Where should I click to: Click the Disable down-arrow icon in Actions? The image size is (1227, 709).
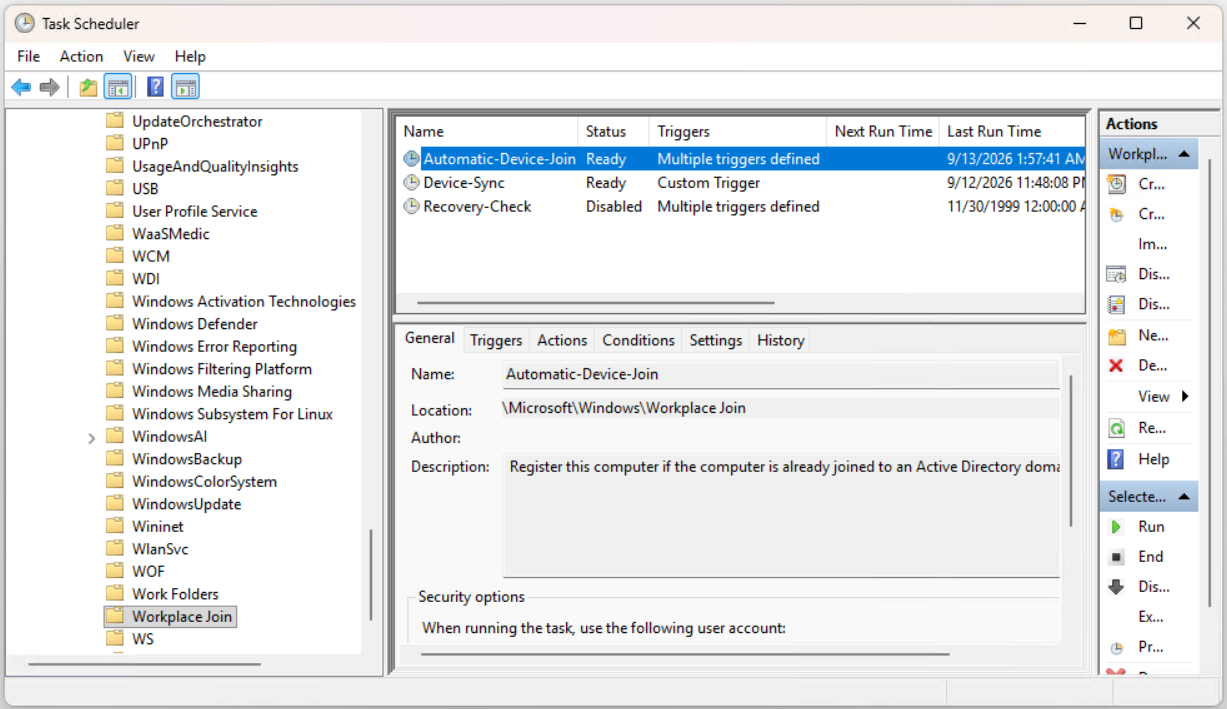1116,587
